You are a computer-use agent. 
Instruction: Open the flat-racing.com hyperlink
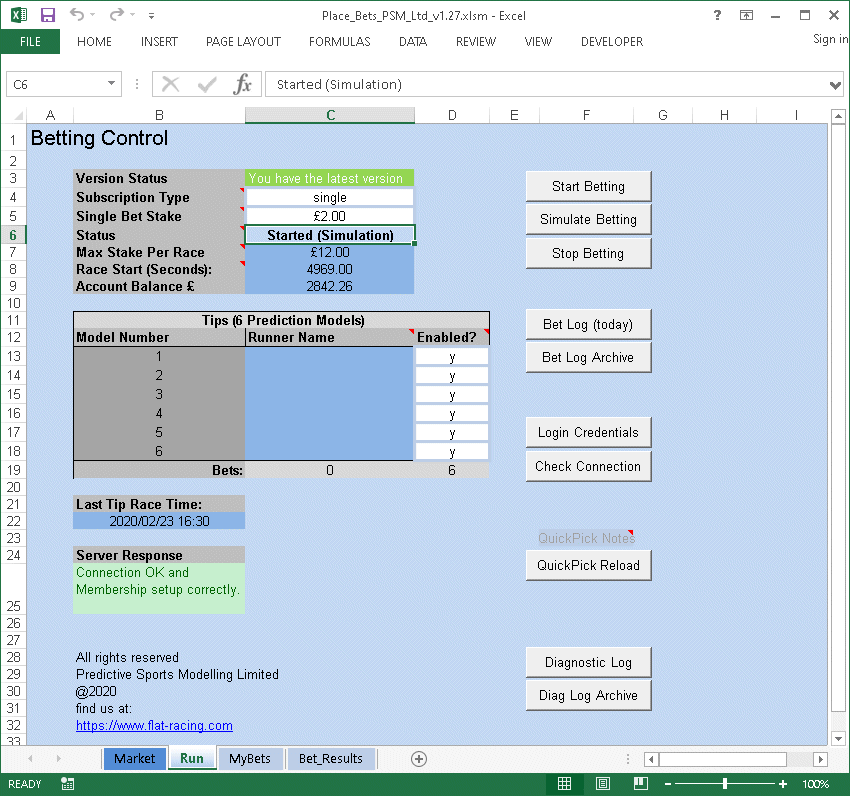point(154,726)
